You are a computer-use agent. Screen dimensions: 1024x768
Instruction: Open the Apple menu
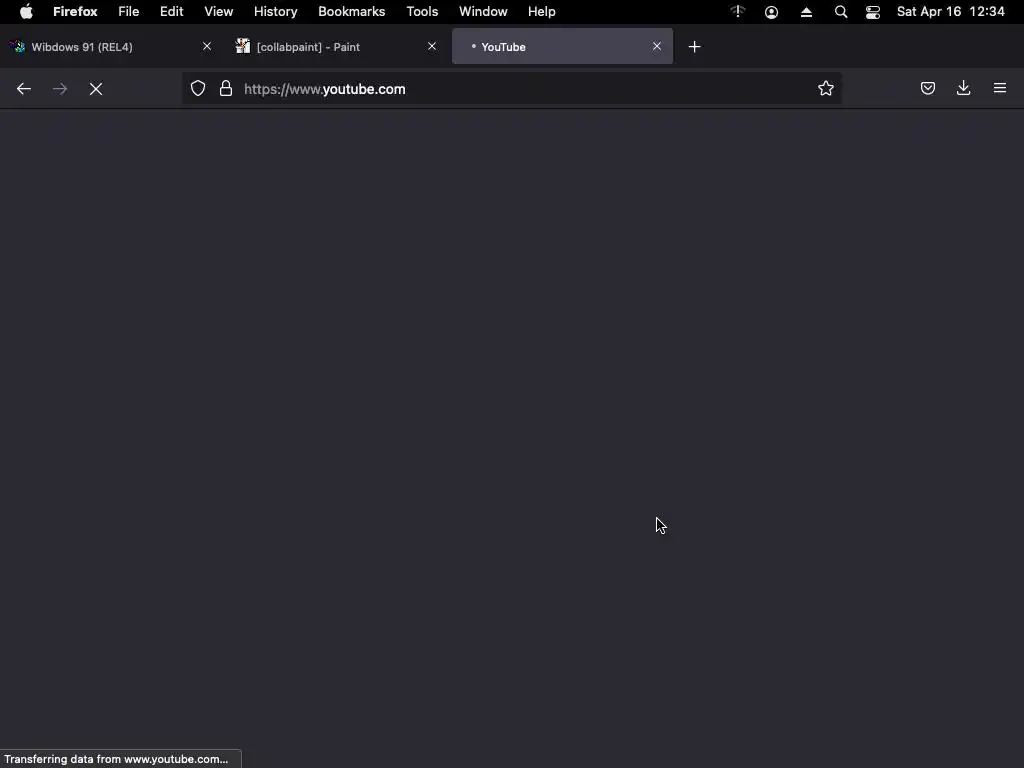26,11
